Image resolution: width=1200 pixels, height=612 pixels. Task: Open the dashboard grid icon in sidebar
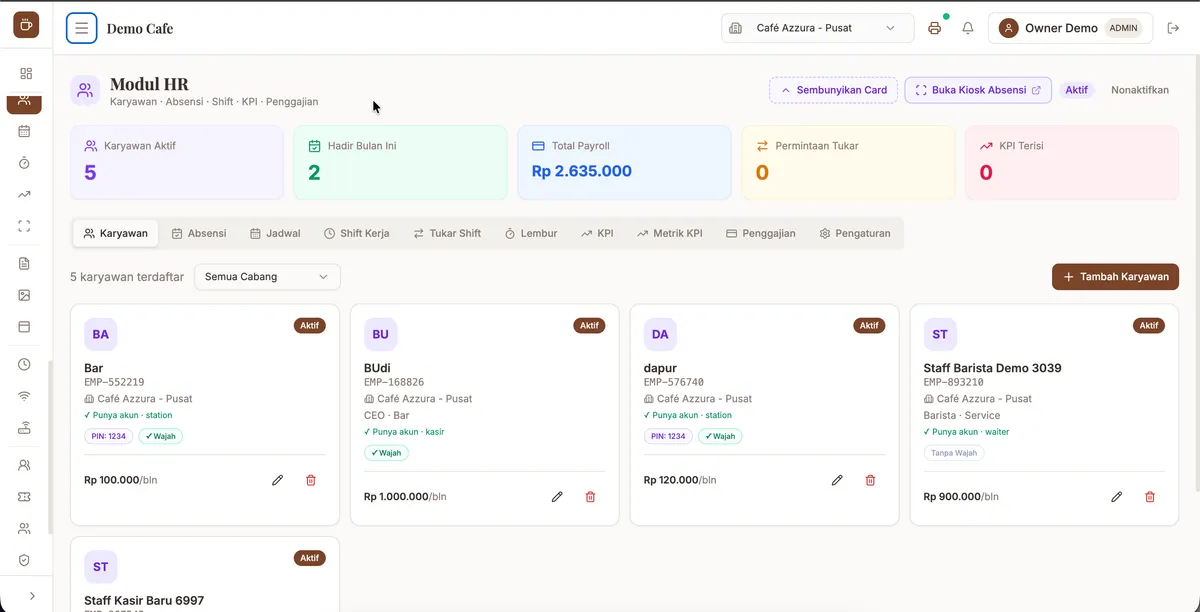tap(26, 73)
